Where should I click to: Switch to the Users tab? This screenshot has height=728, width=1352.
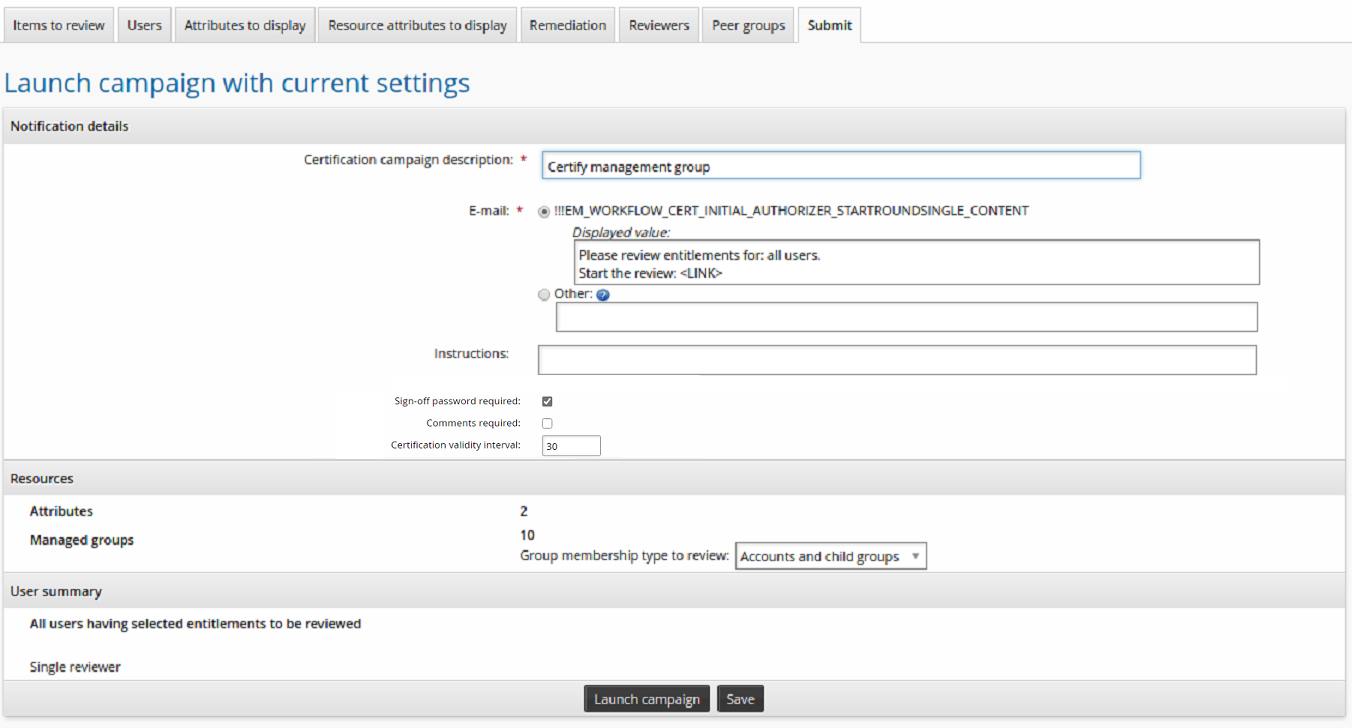(x=144, y=25)
